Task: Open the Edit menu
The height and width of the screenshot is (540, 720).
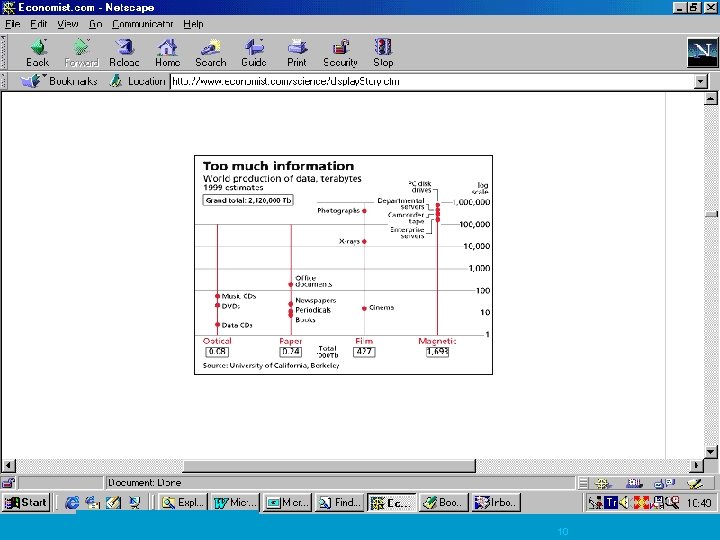Action: coord(39,24)
